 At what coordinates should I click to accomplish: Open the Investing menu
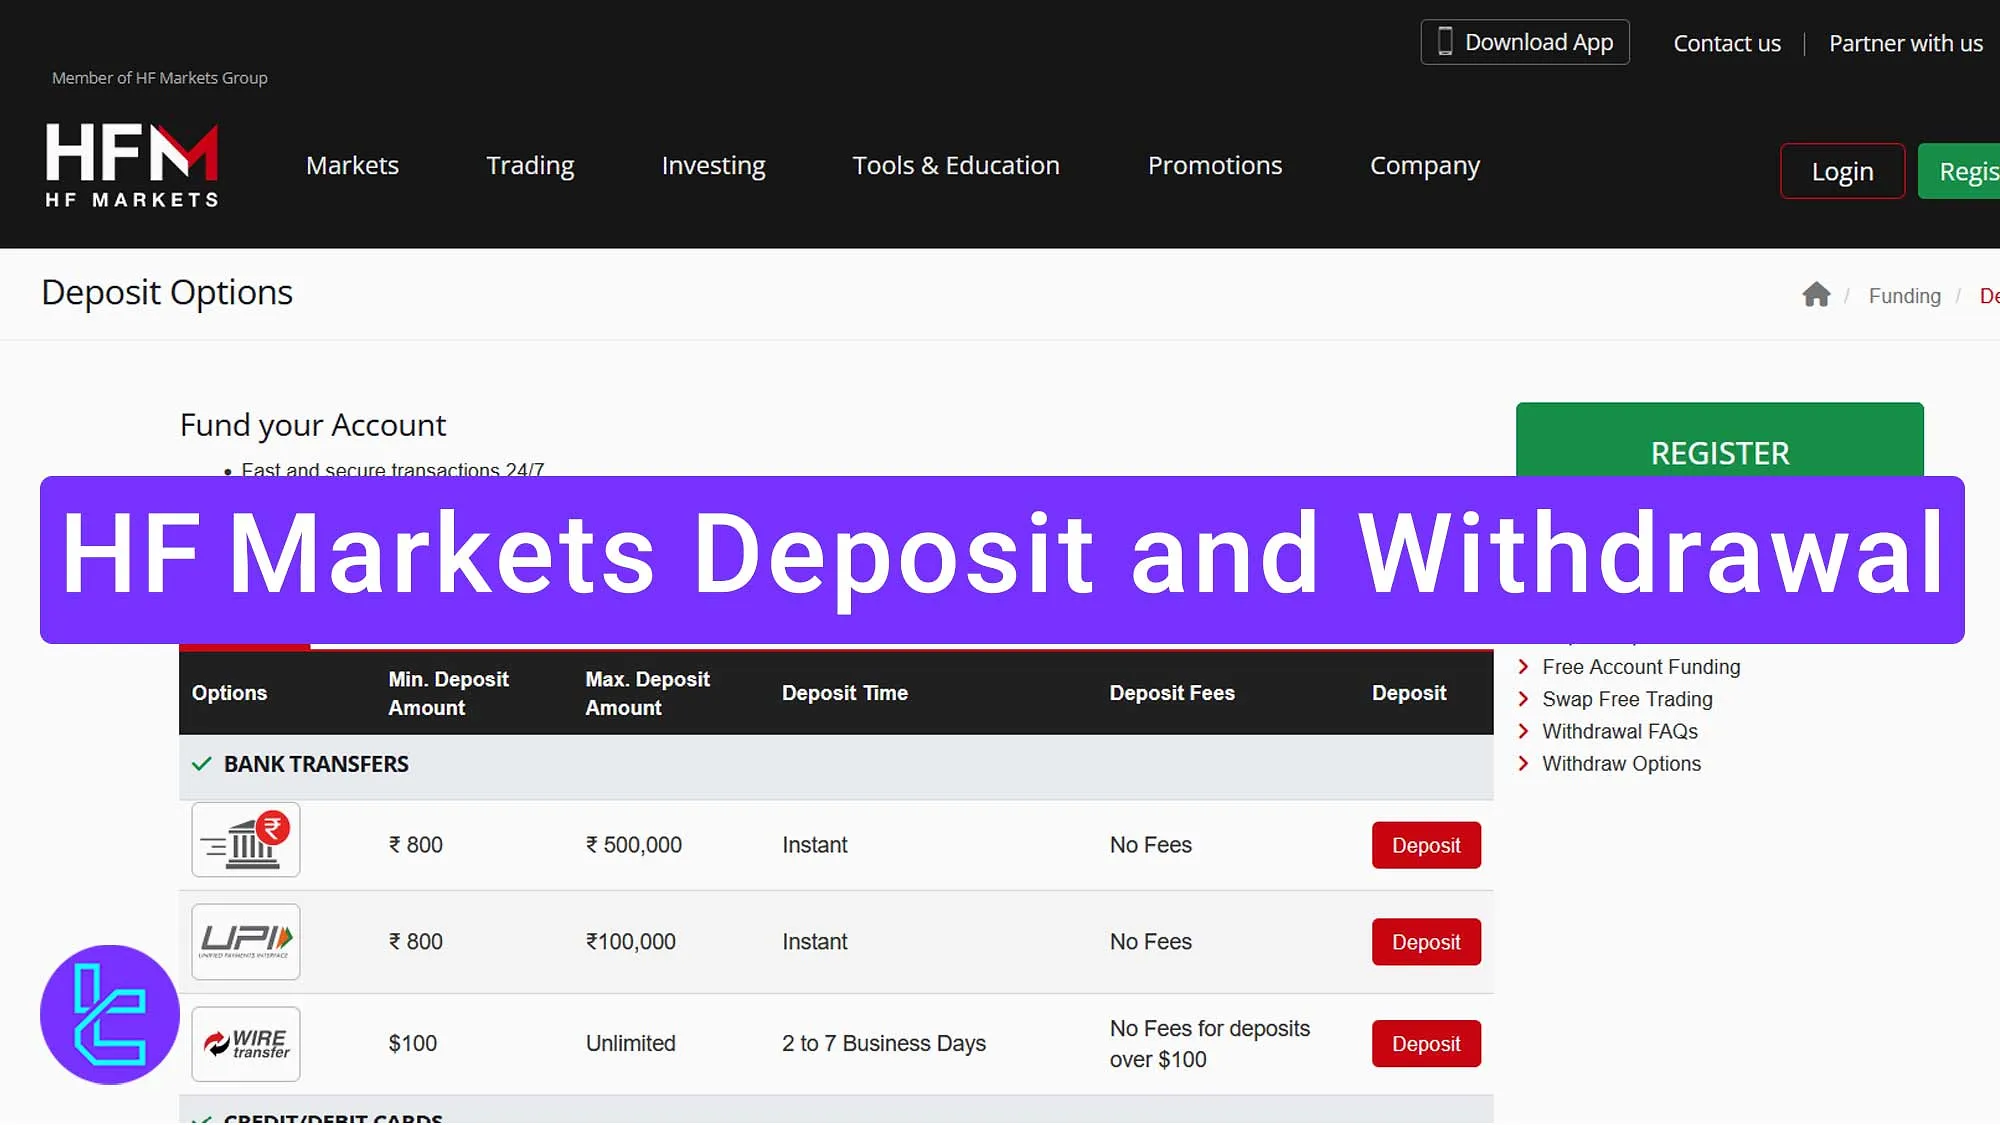[x=713, y=165]
